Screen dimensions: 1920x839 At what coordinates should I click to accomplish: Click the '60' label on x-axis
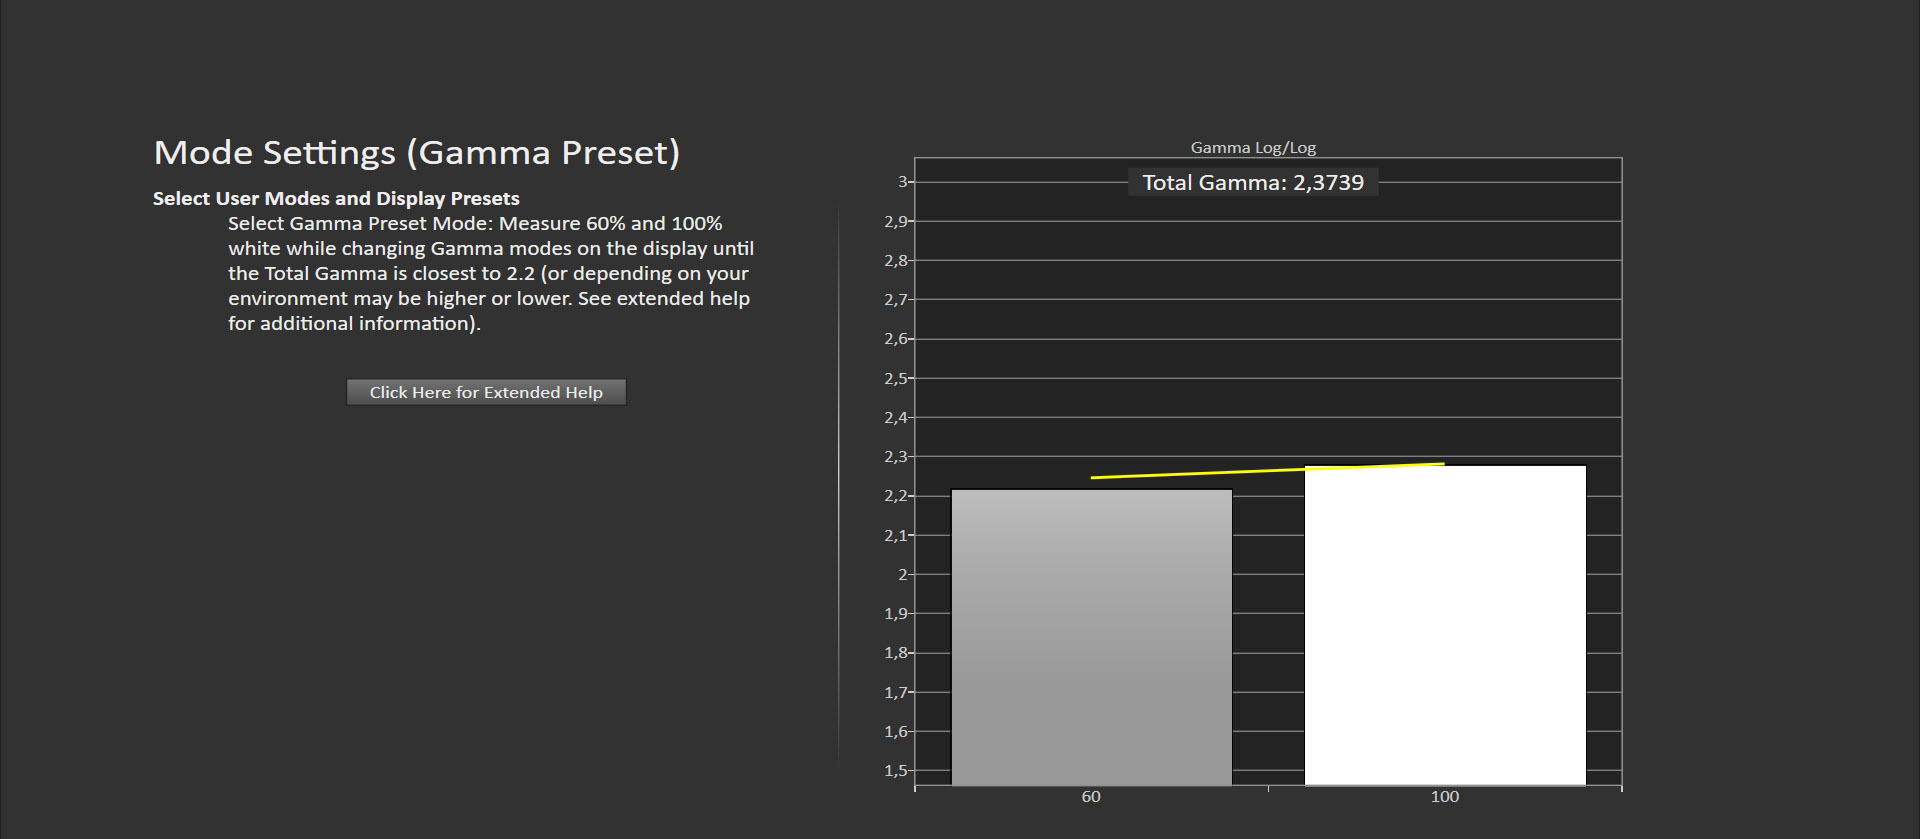tap(1090, 797)
